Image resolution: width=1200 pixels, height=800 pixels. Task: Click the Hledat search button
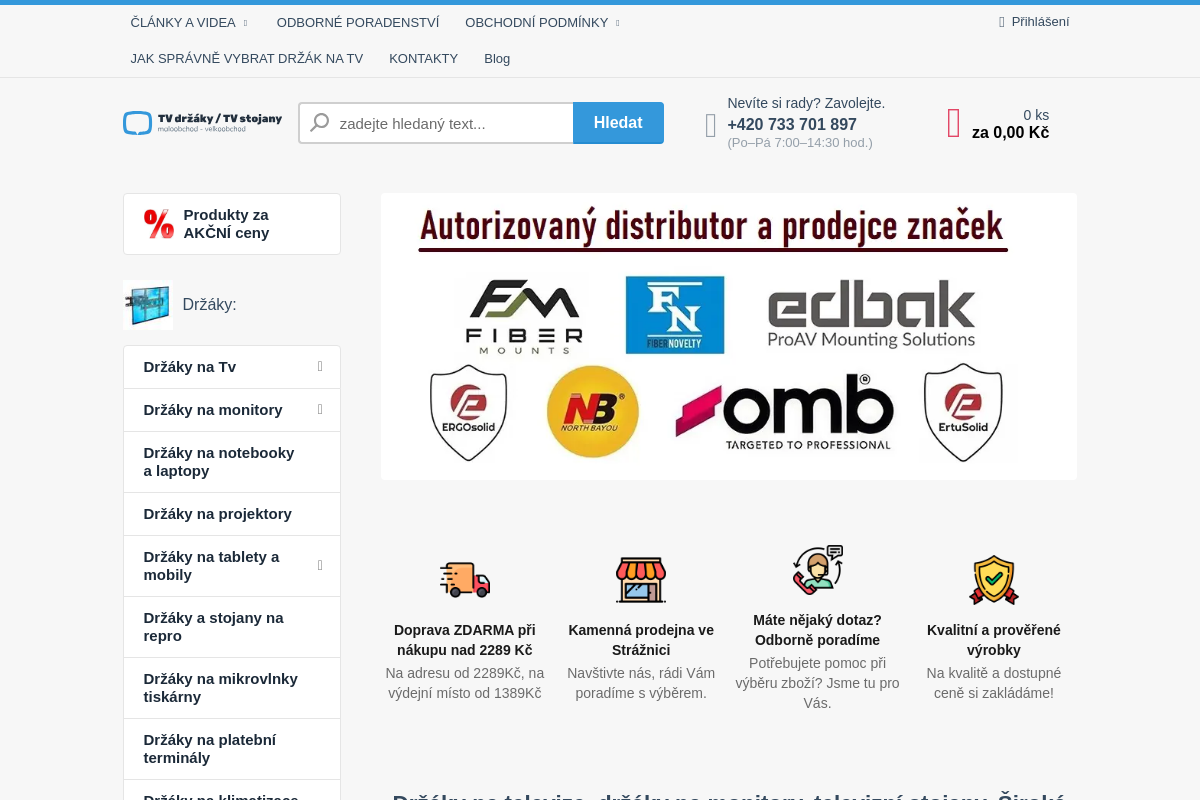pyautogui.click(x=618, y=123)
